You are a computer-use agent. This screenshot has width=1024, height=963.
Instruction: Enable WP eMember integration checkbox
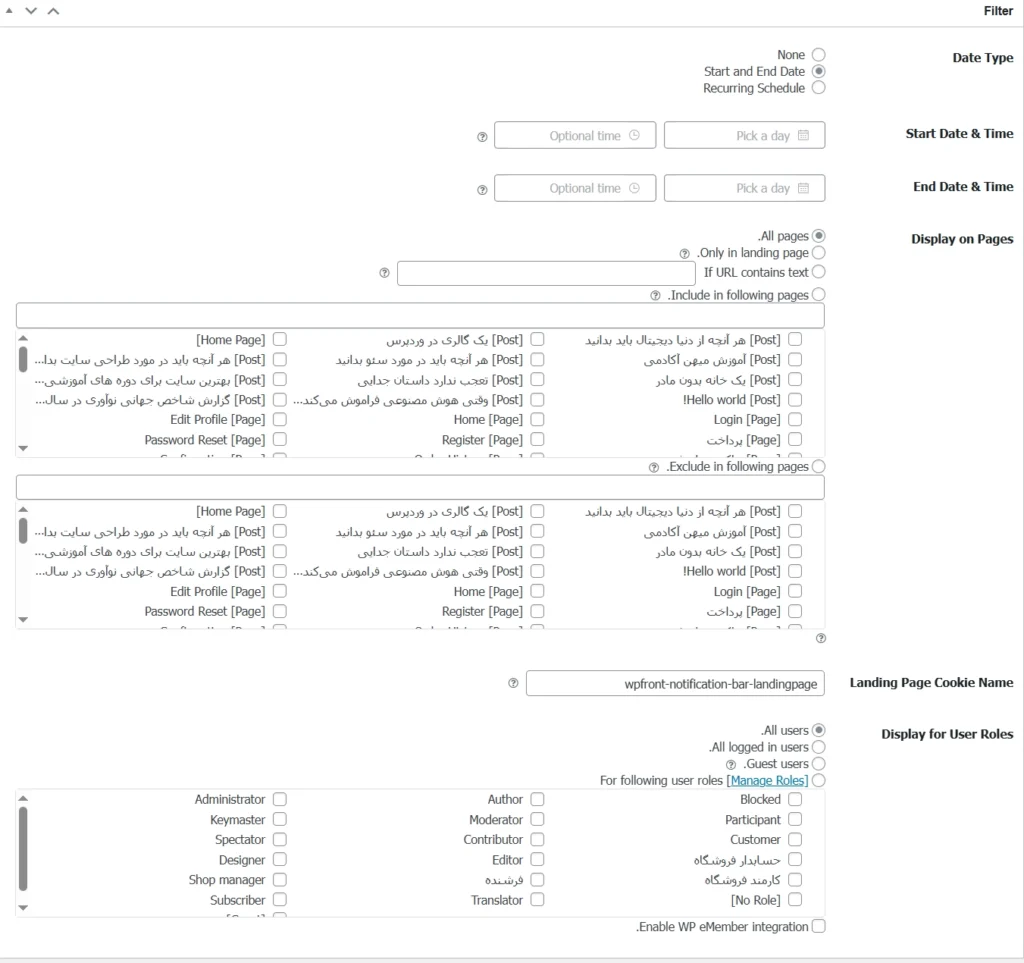(819, 927)
